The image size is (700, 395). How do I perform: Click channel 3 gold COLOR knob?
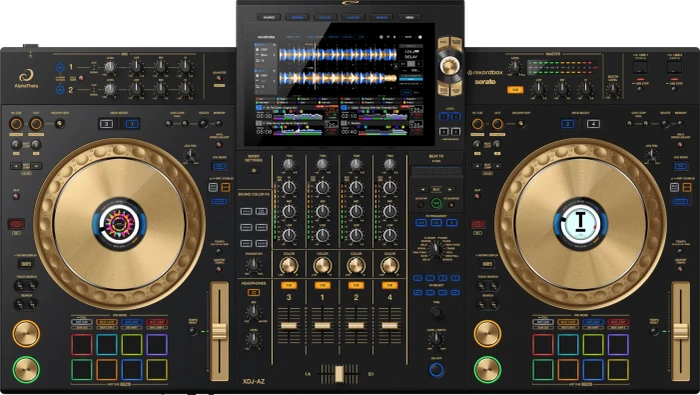pos(289,266)
